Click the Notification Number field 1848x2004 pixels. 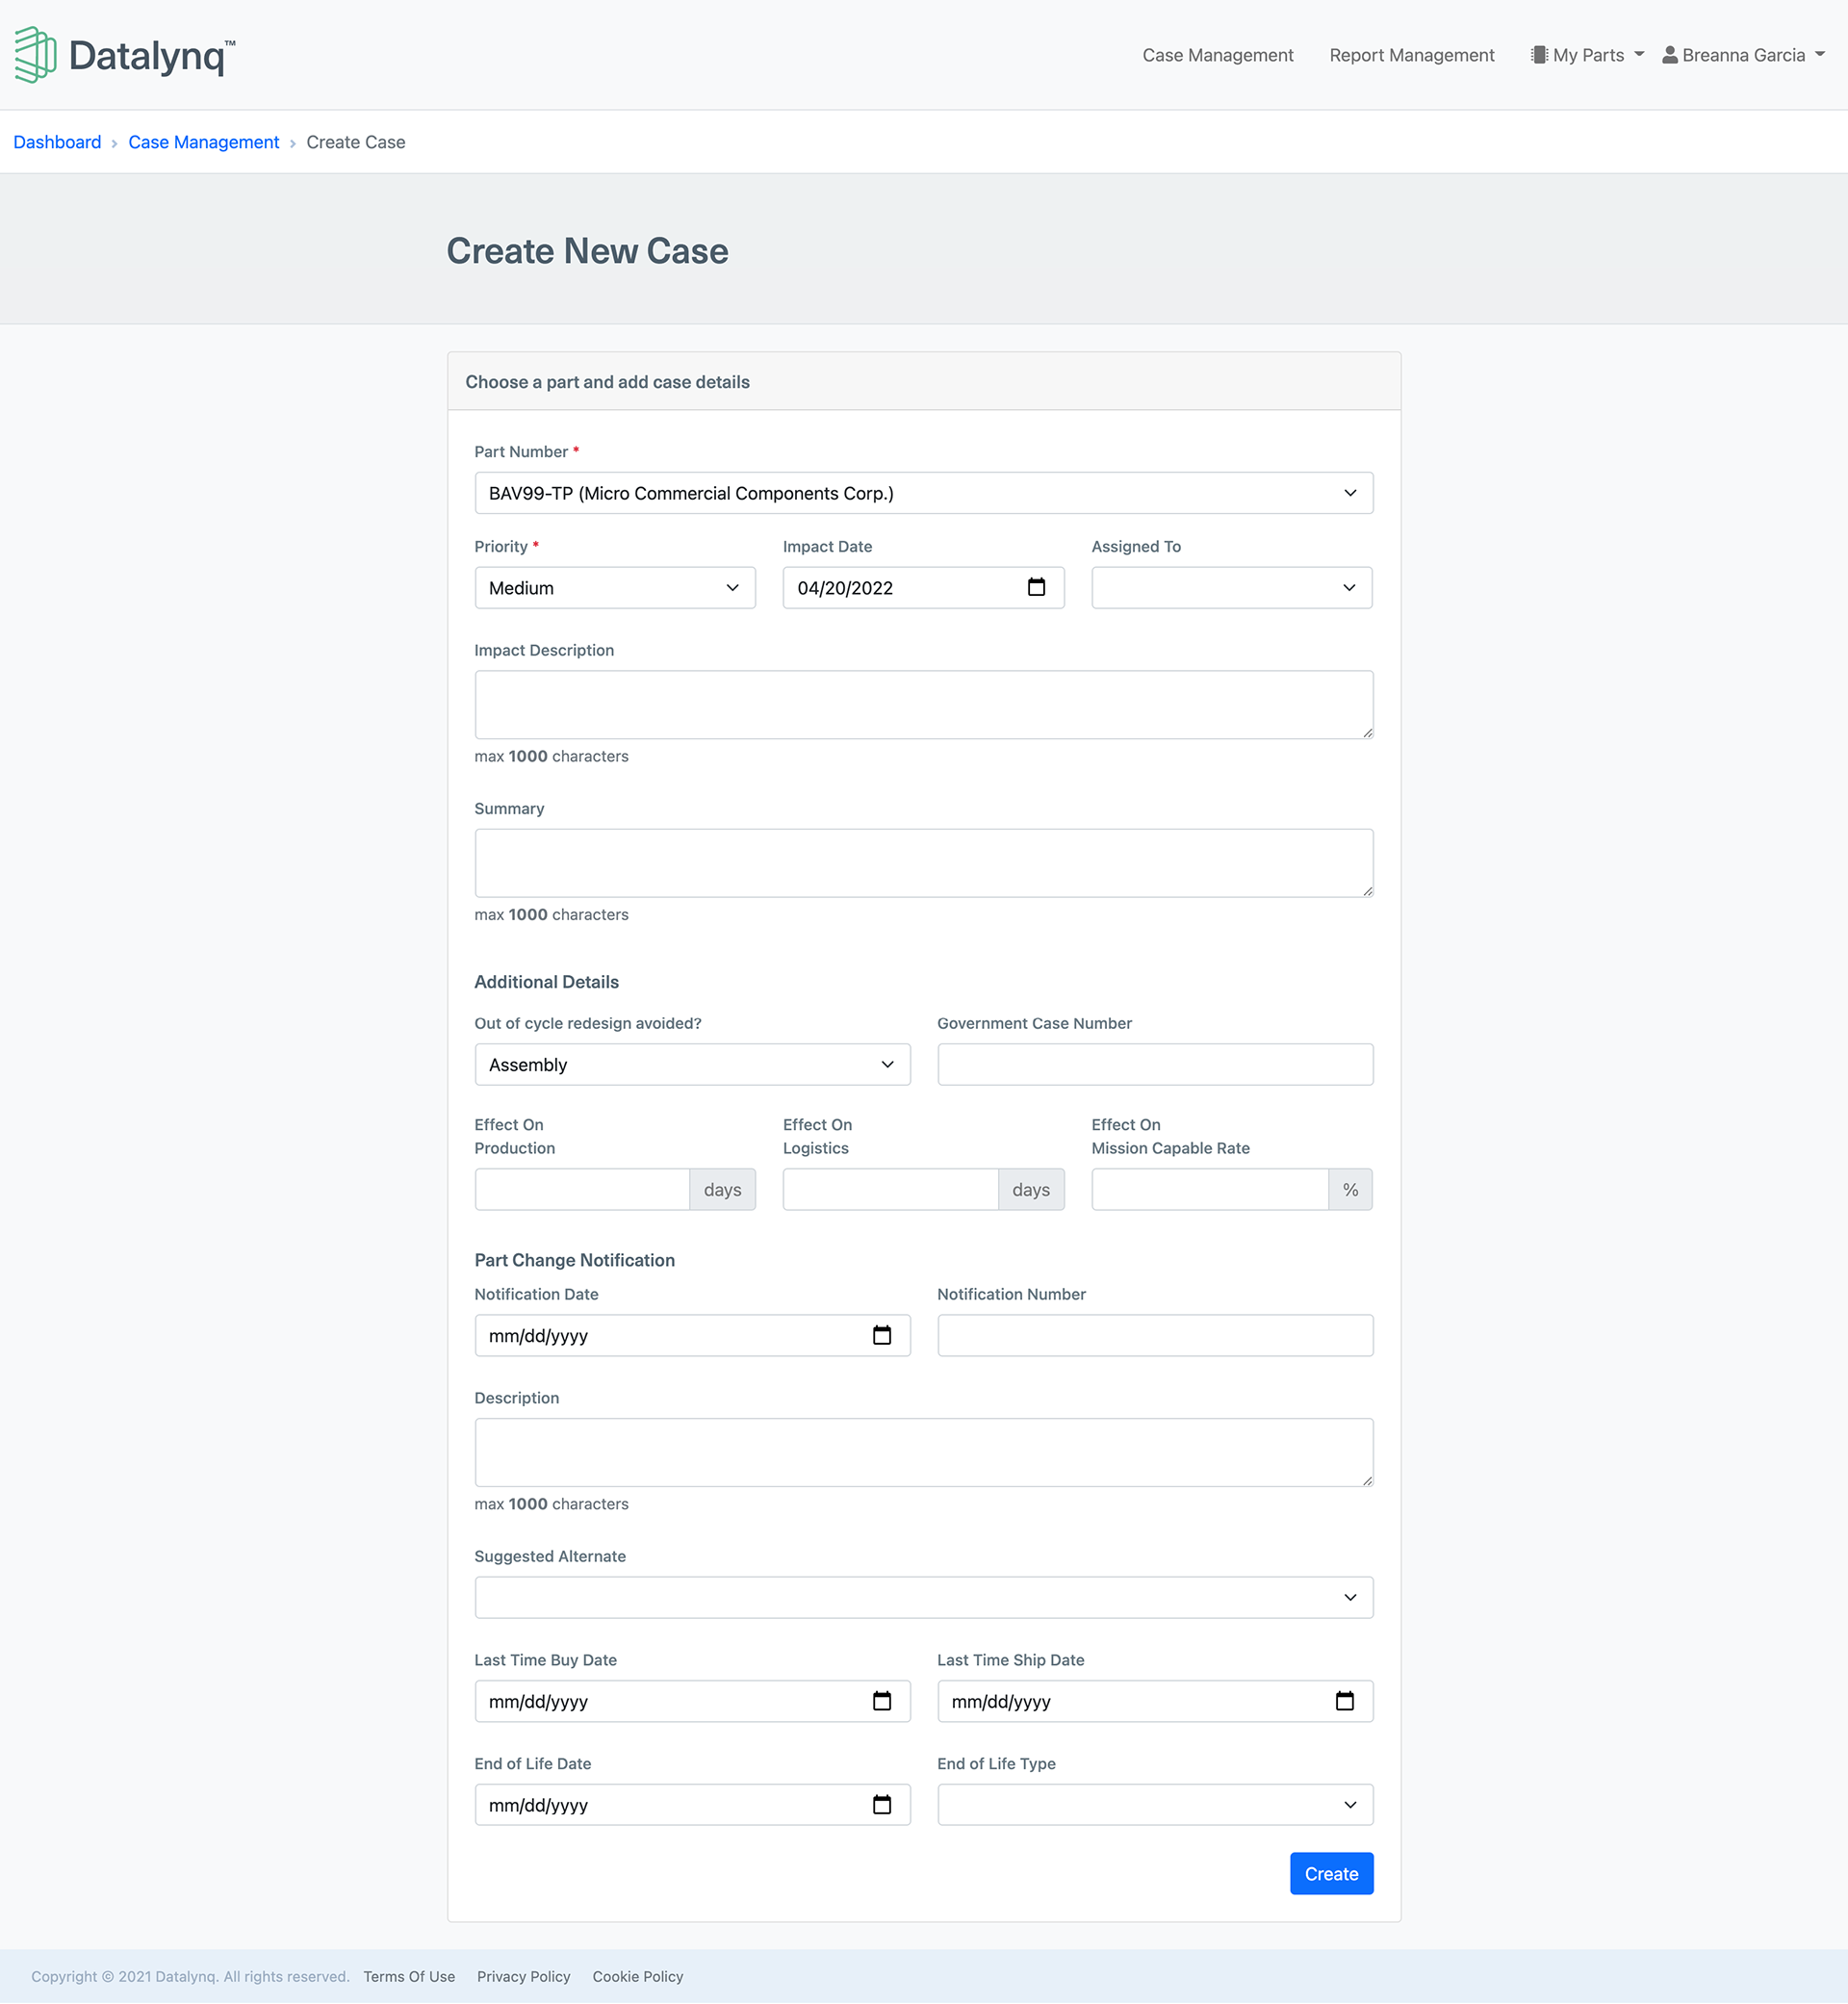pyautogui.click(x=1155, y=1336)
